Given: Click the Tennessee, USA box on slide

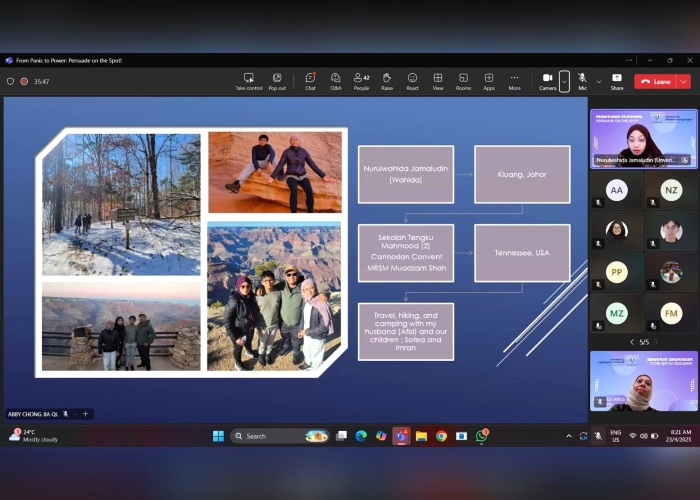Looking at the screenshot, I should pos(522,253).
